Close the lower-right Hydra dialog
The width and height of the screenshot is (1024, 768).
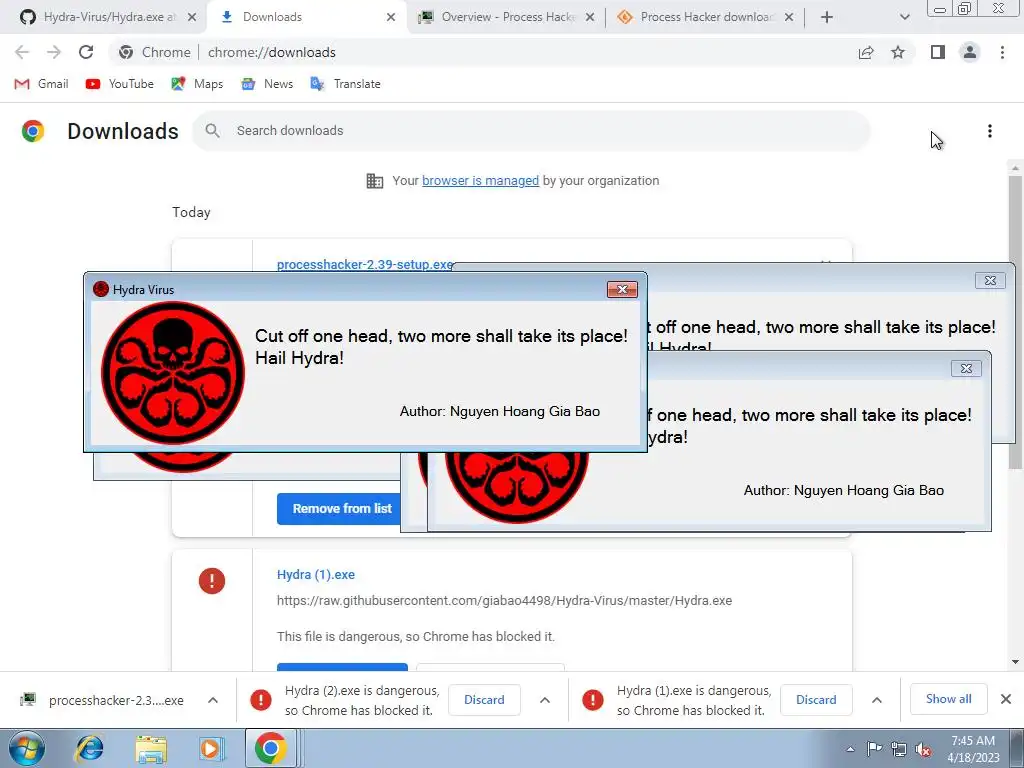[x=966, y=368]
